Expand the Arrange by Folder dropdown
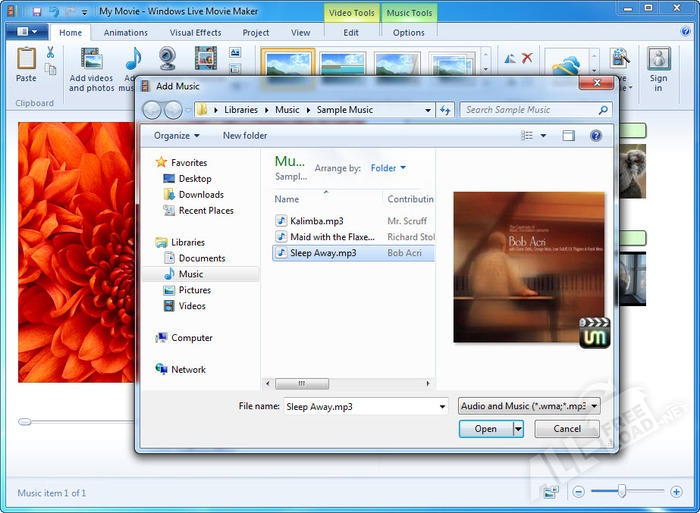The image size is (700, 513). point(388,168)
